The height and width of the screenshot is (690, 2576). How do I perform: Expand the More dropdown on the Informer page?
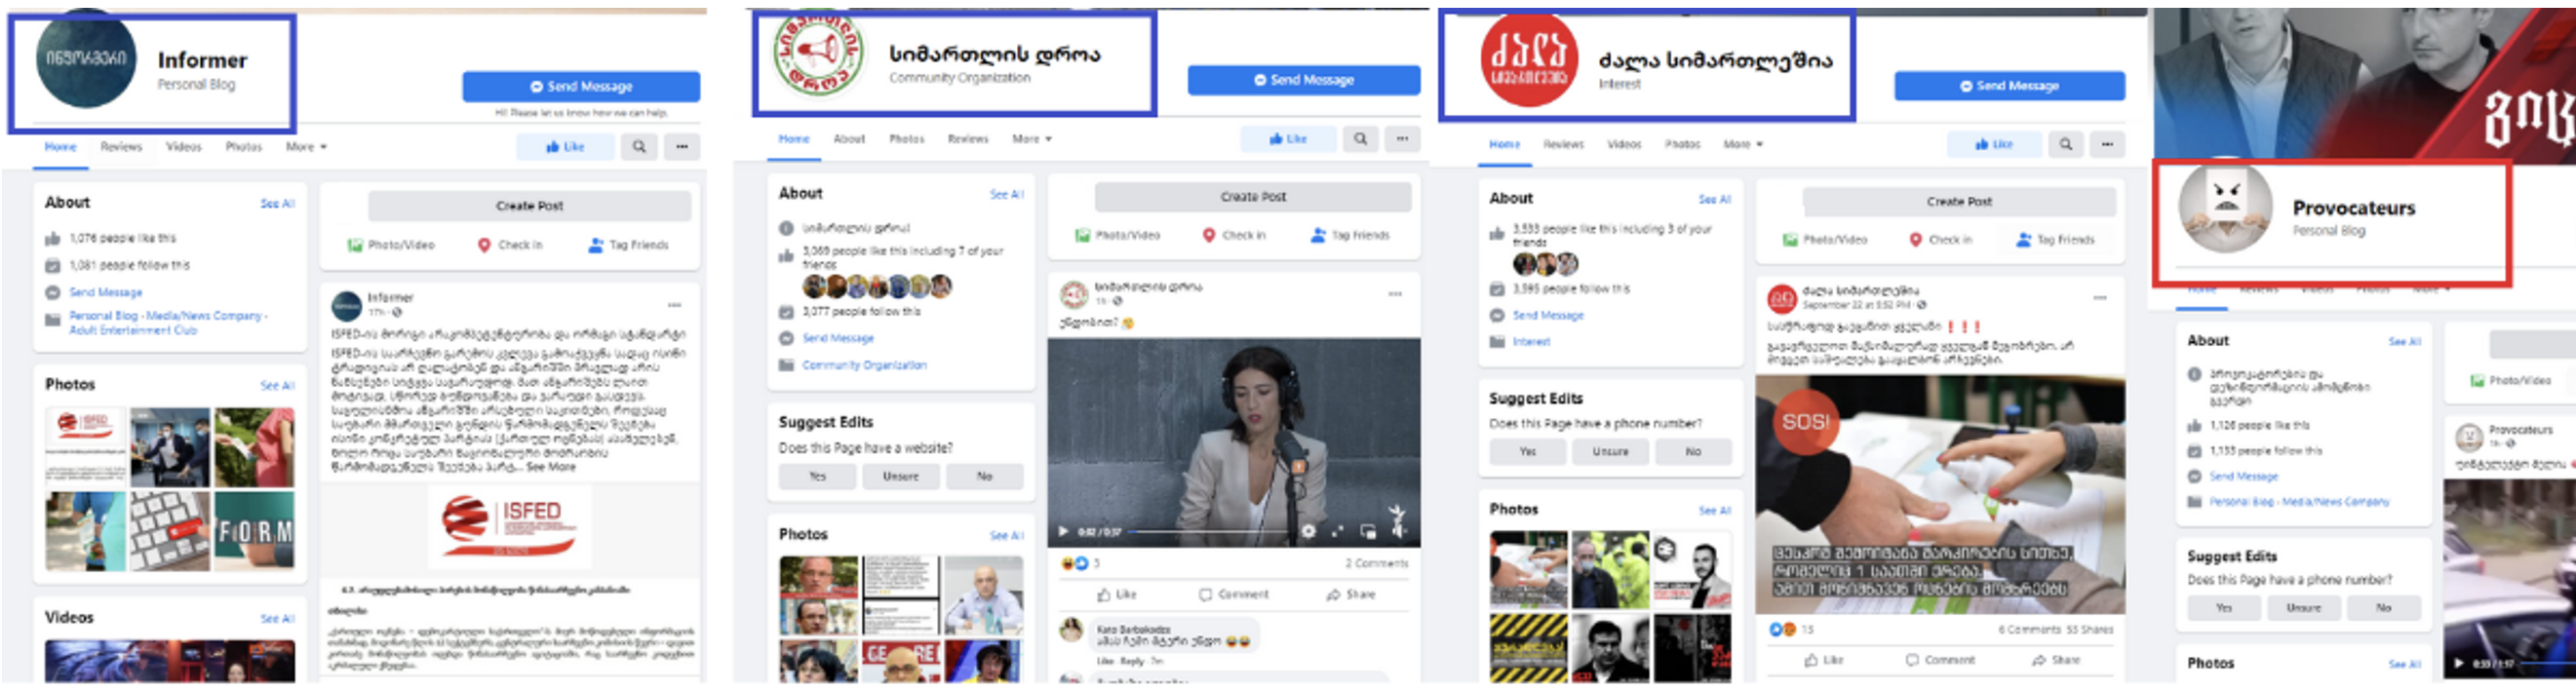306,147
